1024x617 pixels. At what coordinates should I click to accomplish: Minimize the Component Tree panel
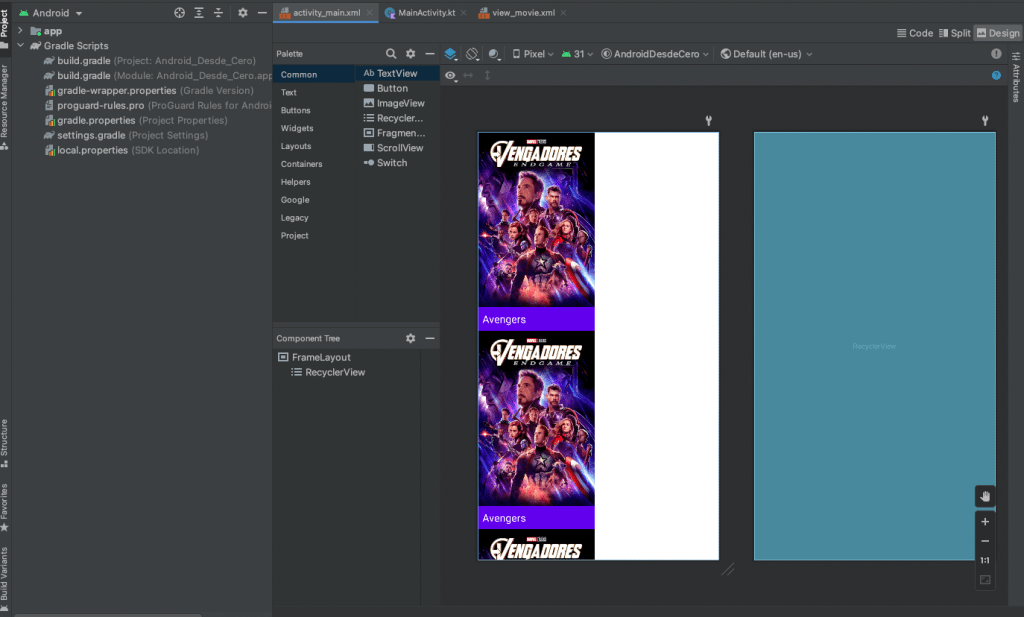pos(430,338)
